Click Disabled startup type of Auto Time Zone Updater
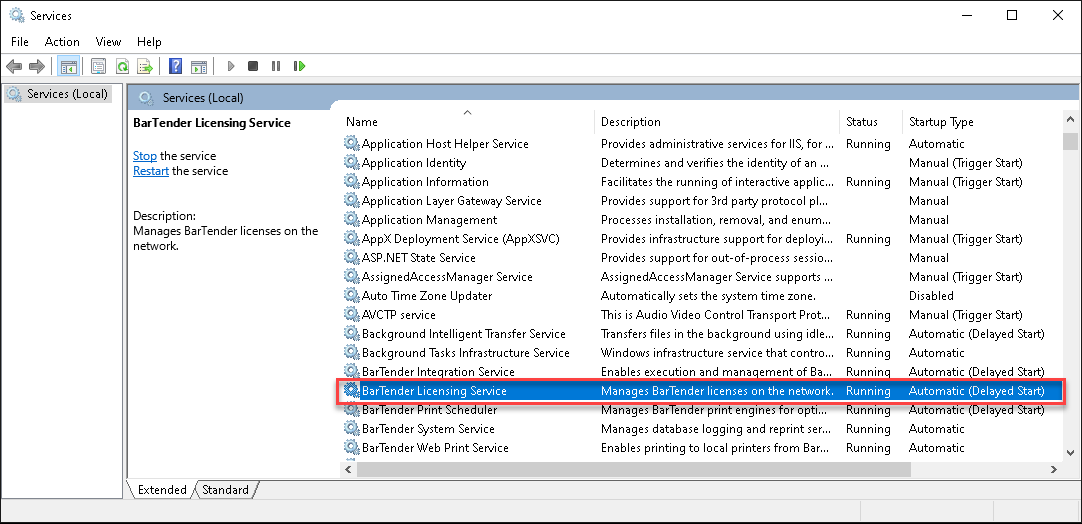This screenshot has width=1082, height=524. (931, 295)
